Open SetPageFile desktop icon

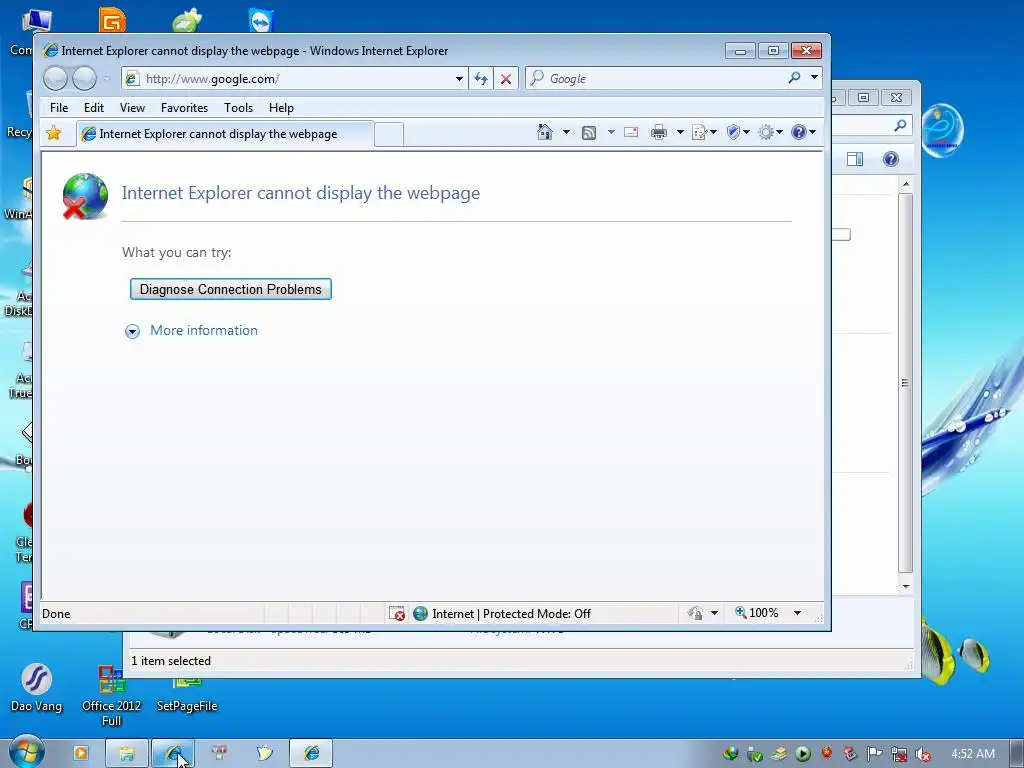[x=187, y=694]
